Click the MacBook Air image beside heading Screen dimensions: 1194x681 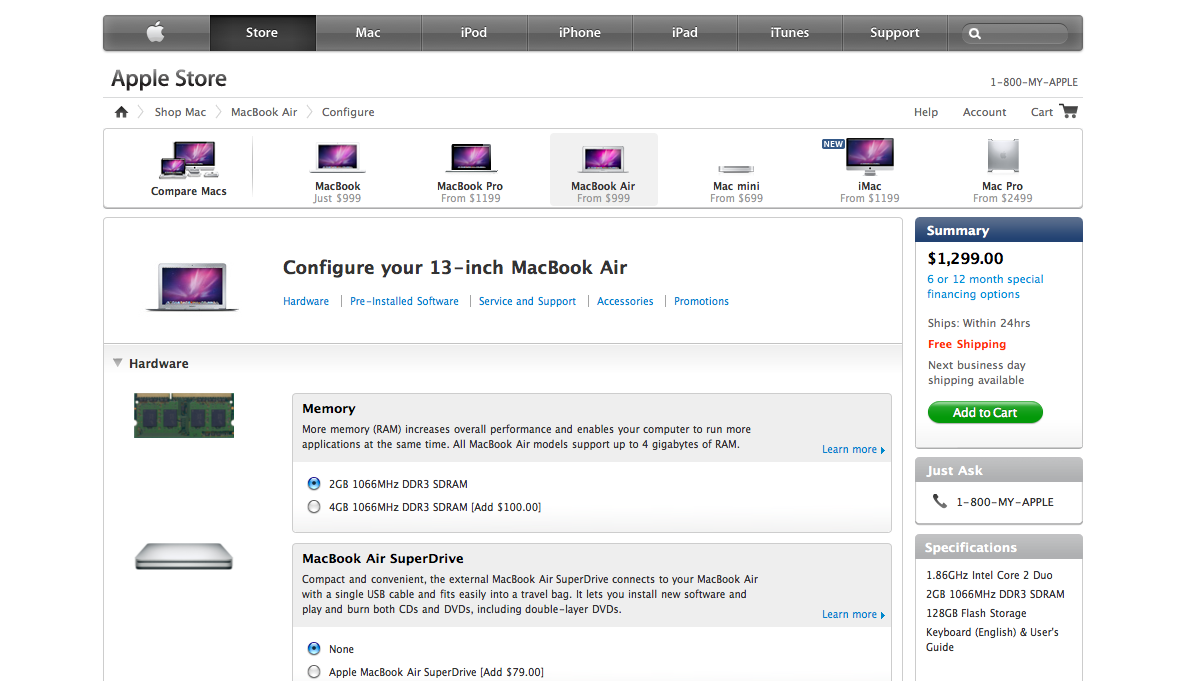click(193, 286)
